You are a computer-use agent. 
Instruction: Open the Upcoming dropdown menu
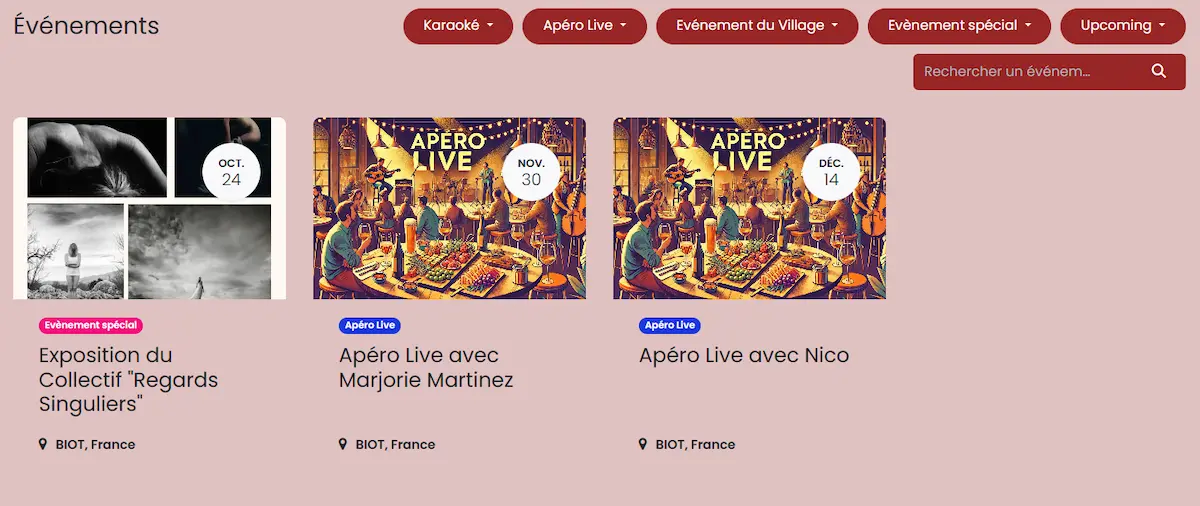click(x=1123, y=26)
